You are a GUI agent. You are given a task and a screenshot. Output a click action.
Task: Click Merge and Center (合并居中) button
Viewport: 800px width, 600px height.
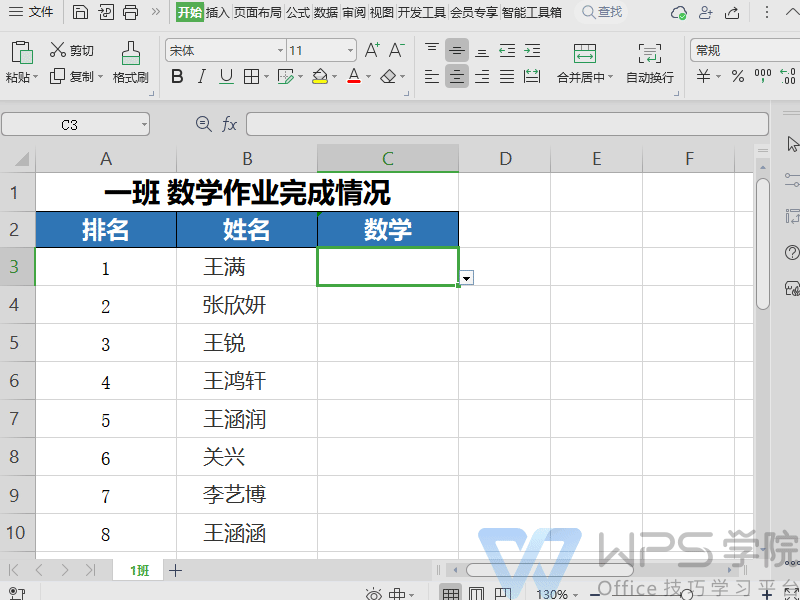click(585, 62)
